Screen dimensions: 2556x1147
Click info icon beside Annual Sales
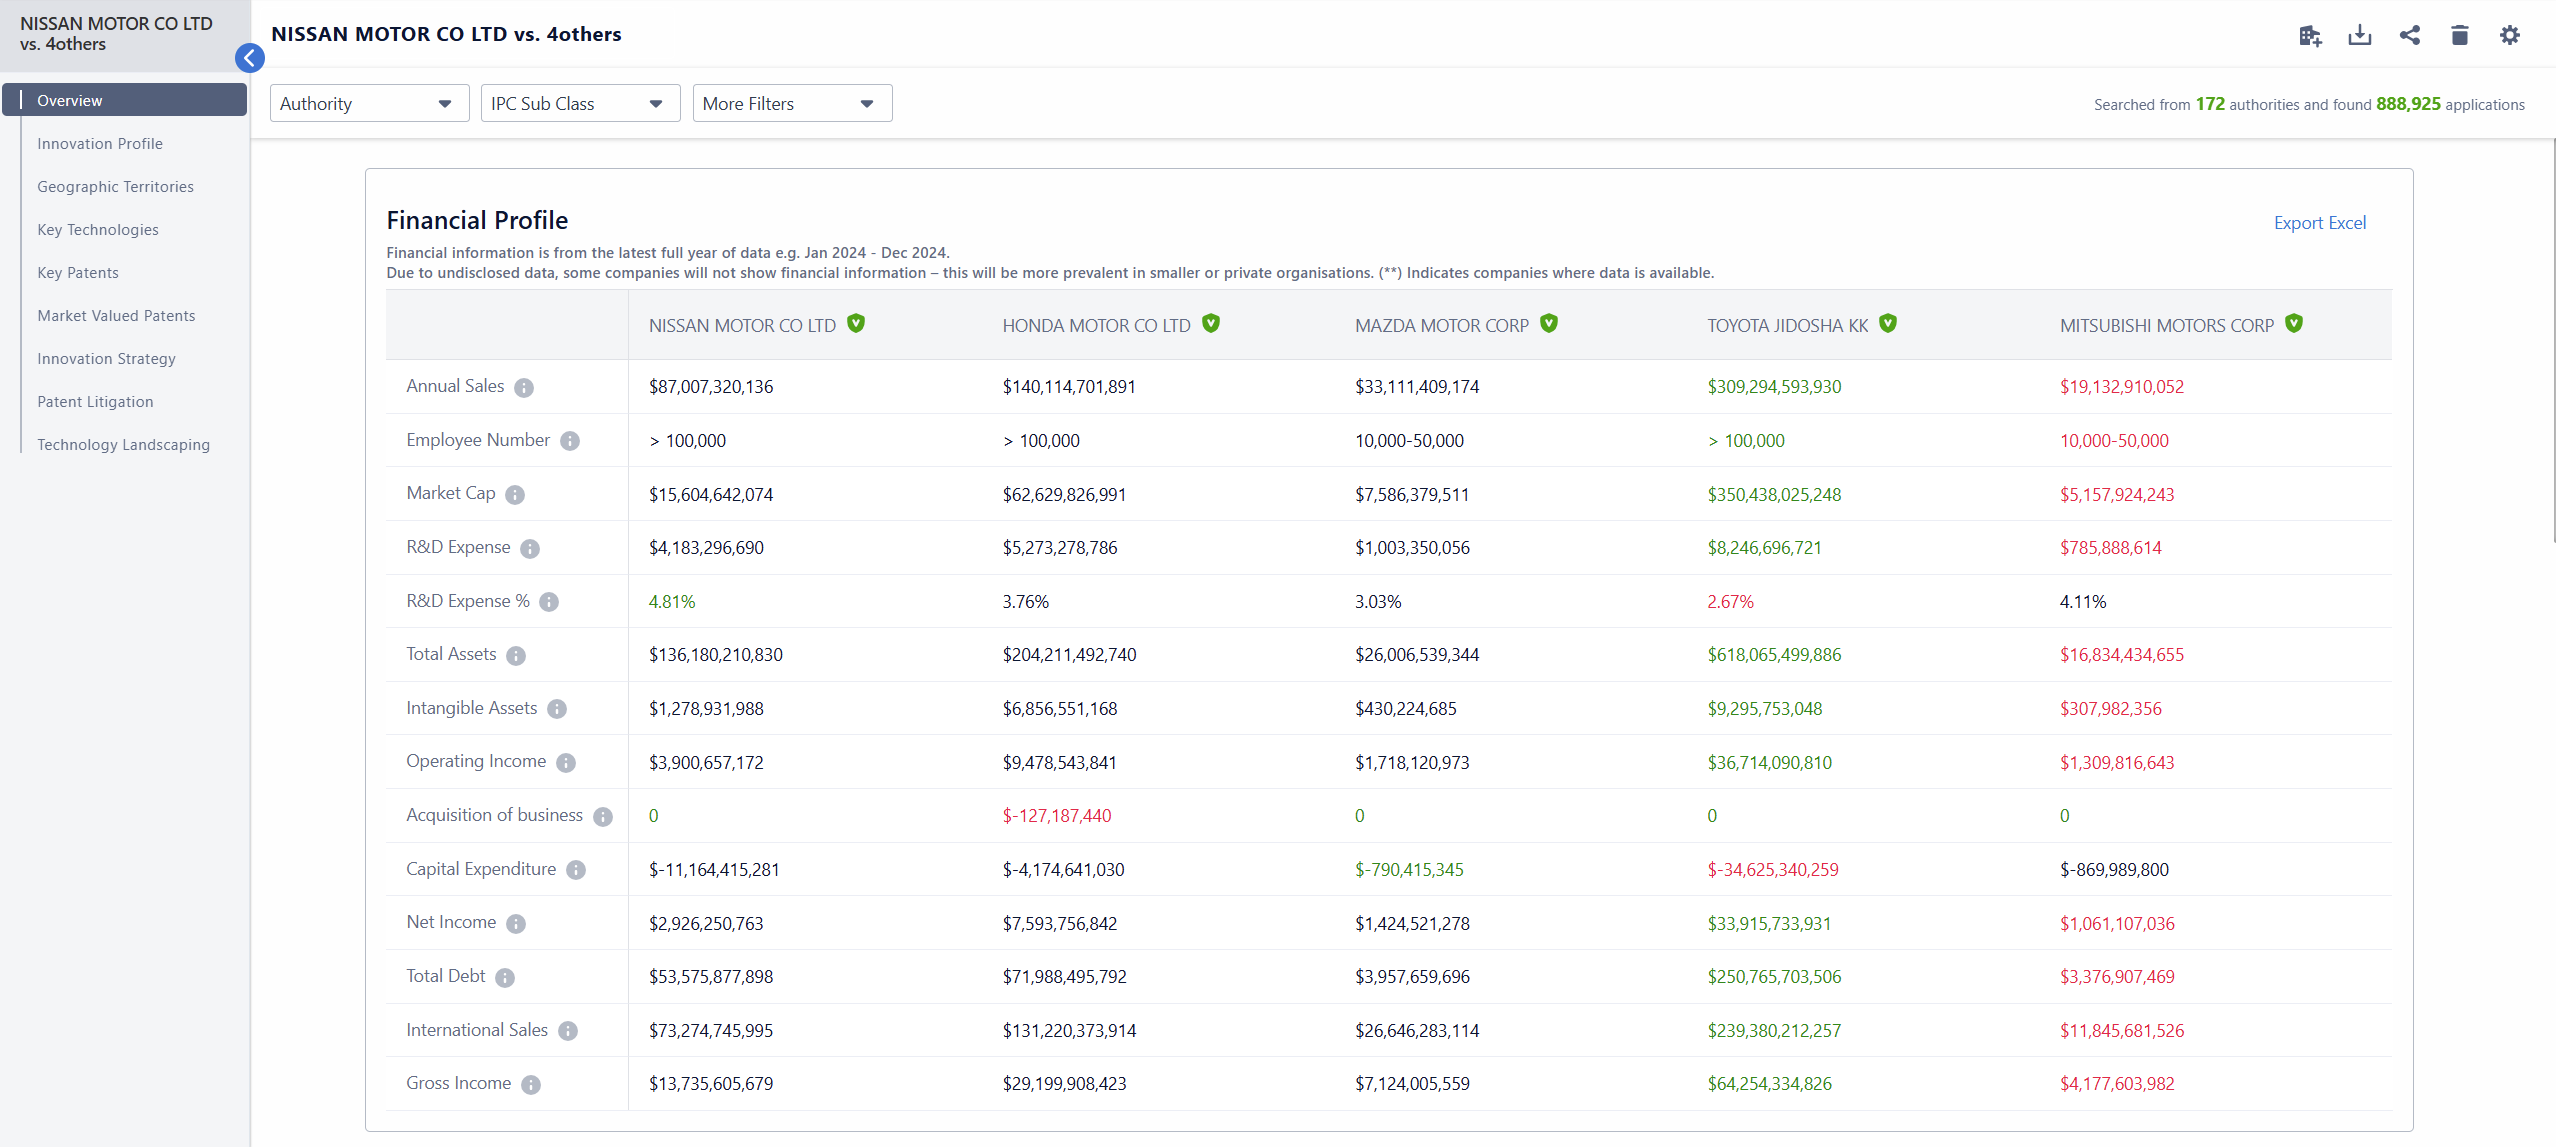coord(524,388)
